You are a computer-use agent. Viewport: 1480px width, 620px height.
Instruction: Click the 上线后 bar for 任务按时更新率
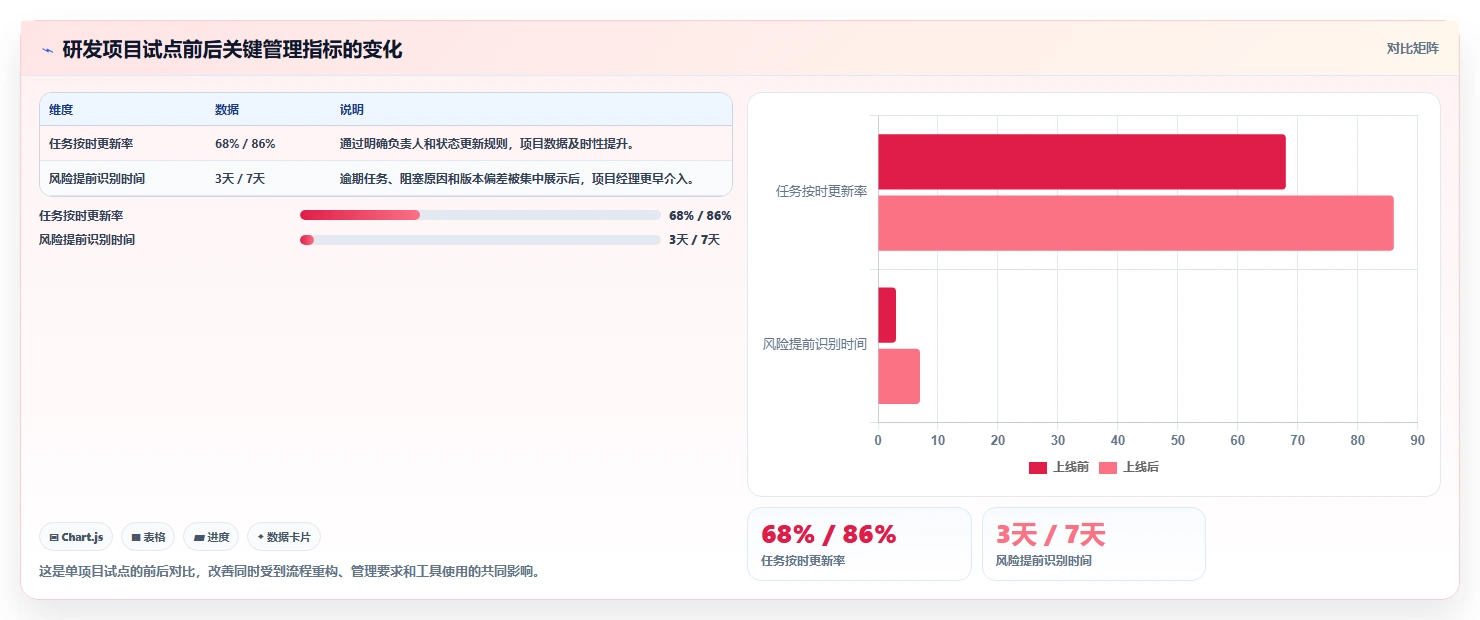pyautogui.click(x=1136, y=223)
